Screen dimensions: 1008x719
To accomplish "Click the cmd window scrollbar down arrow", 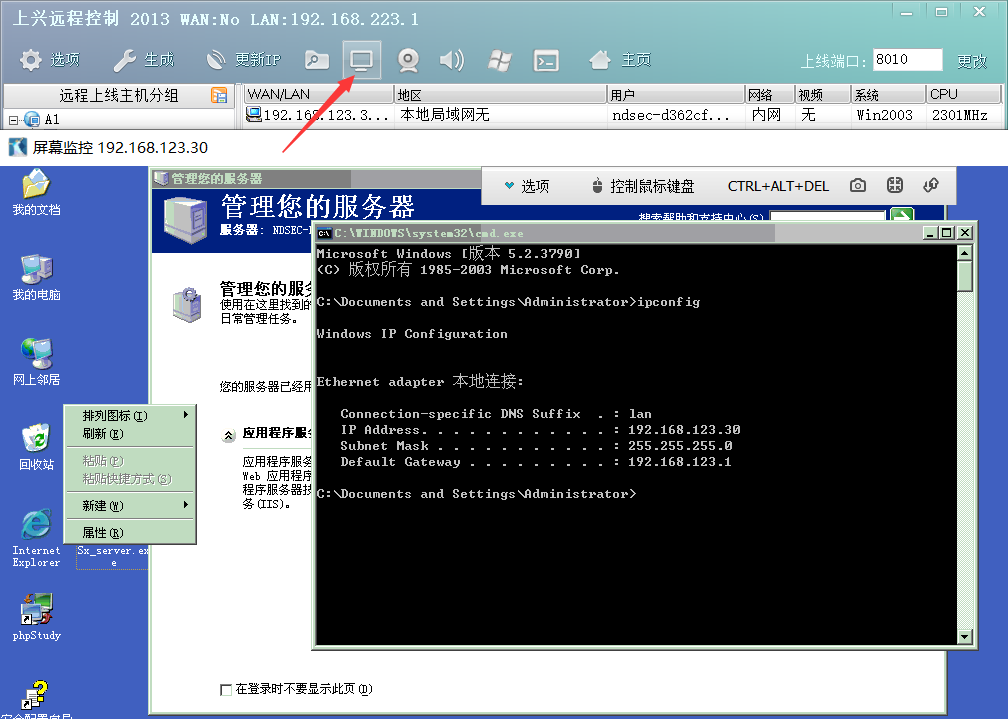I will 964,637.
